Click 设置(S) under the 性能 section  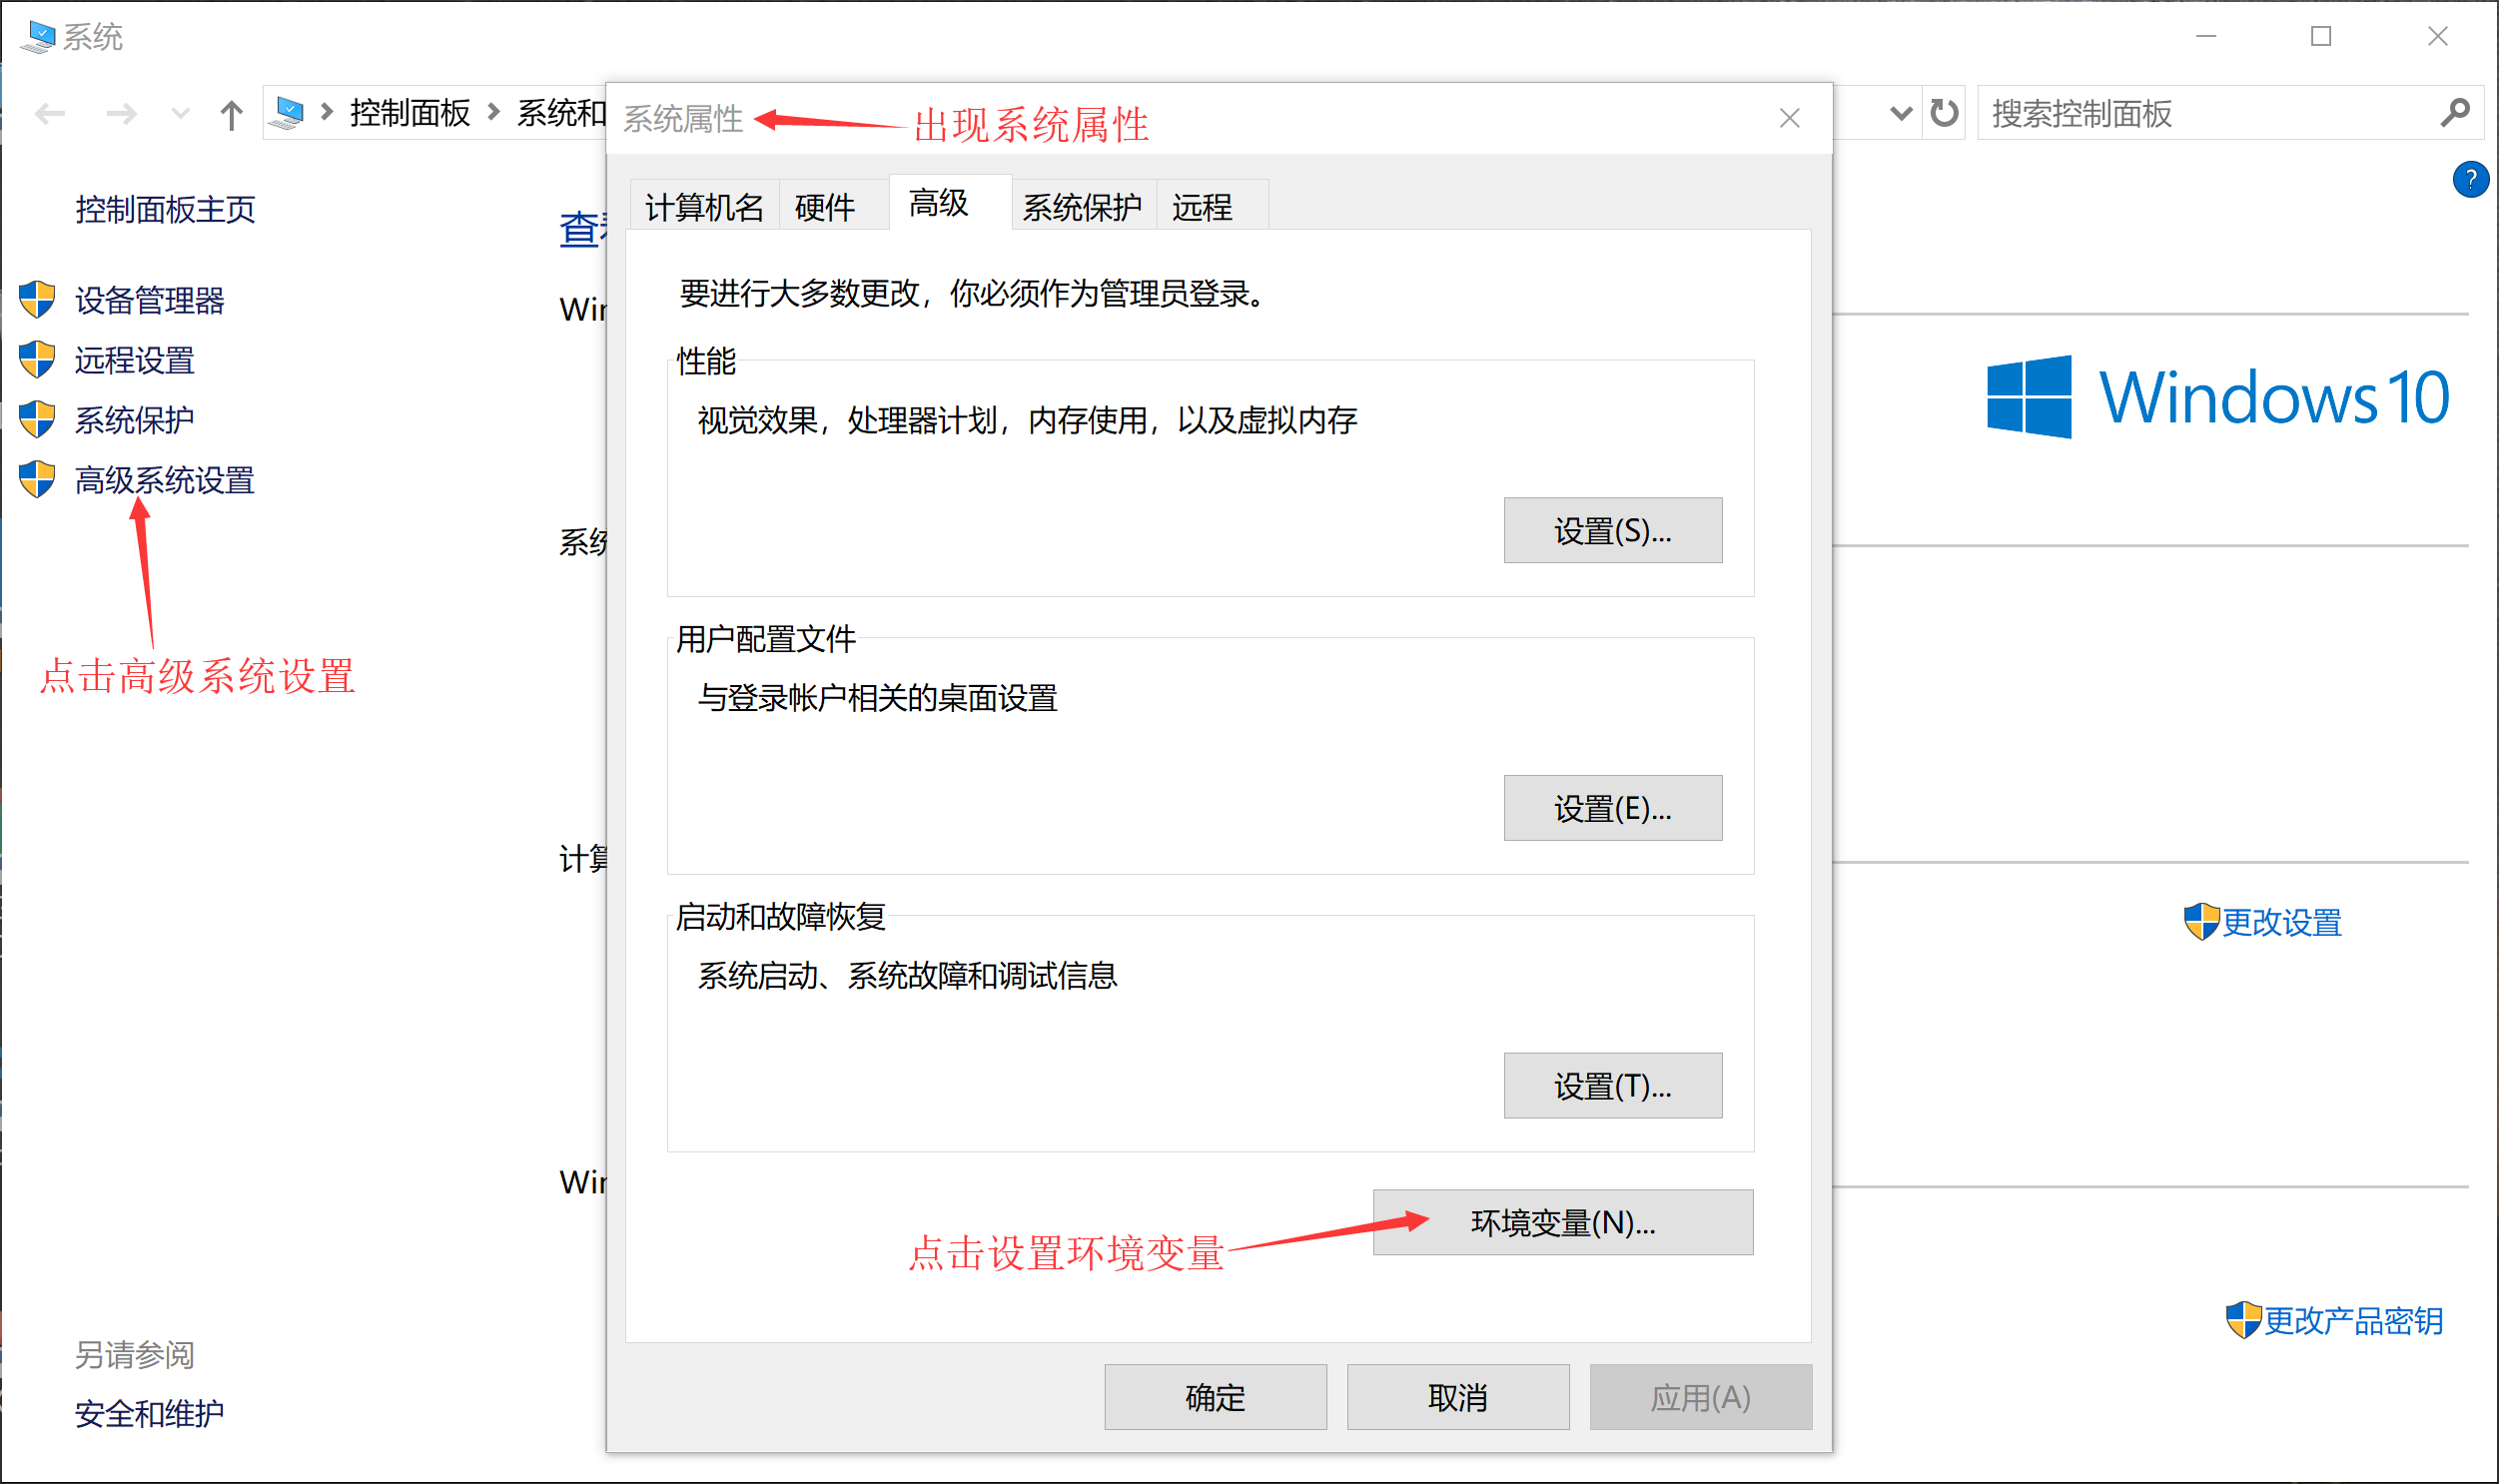pyautogui.click(x=1612, y=530)
